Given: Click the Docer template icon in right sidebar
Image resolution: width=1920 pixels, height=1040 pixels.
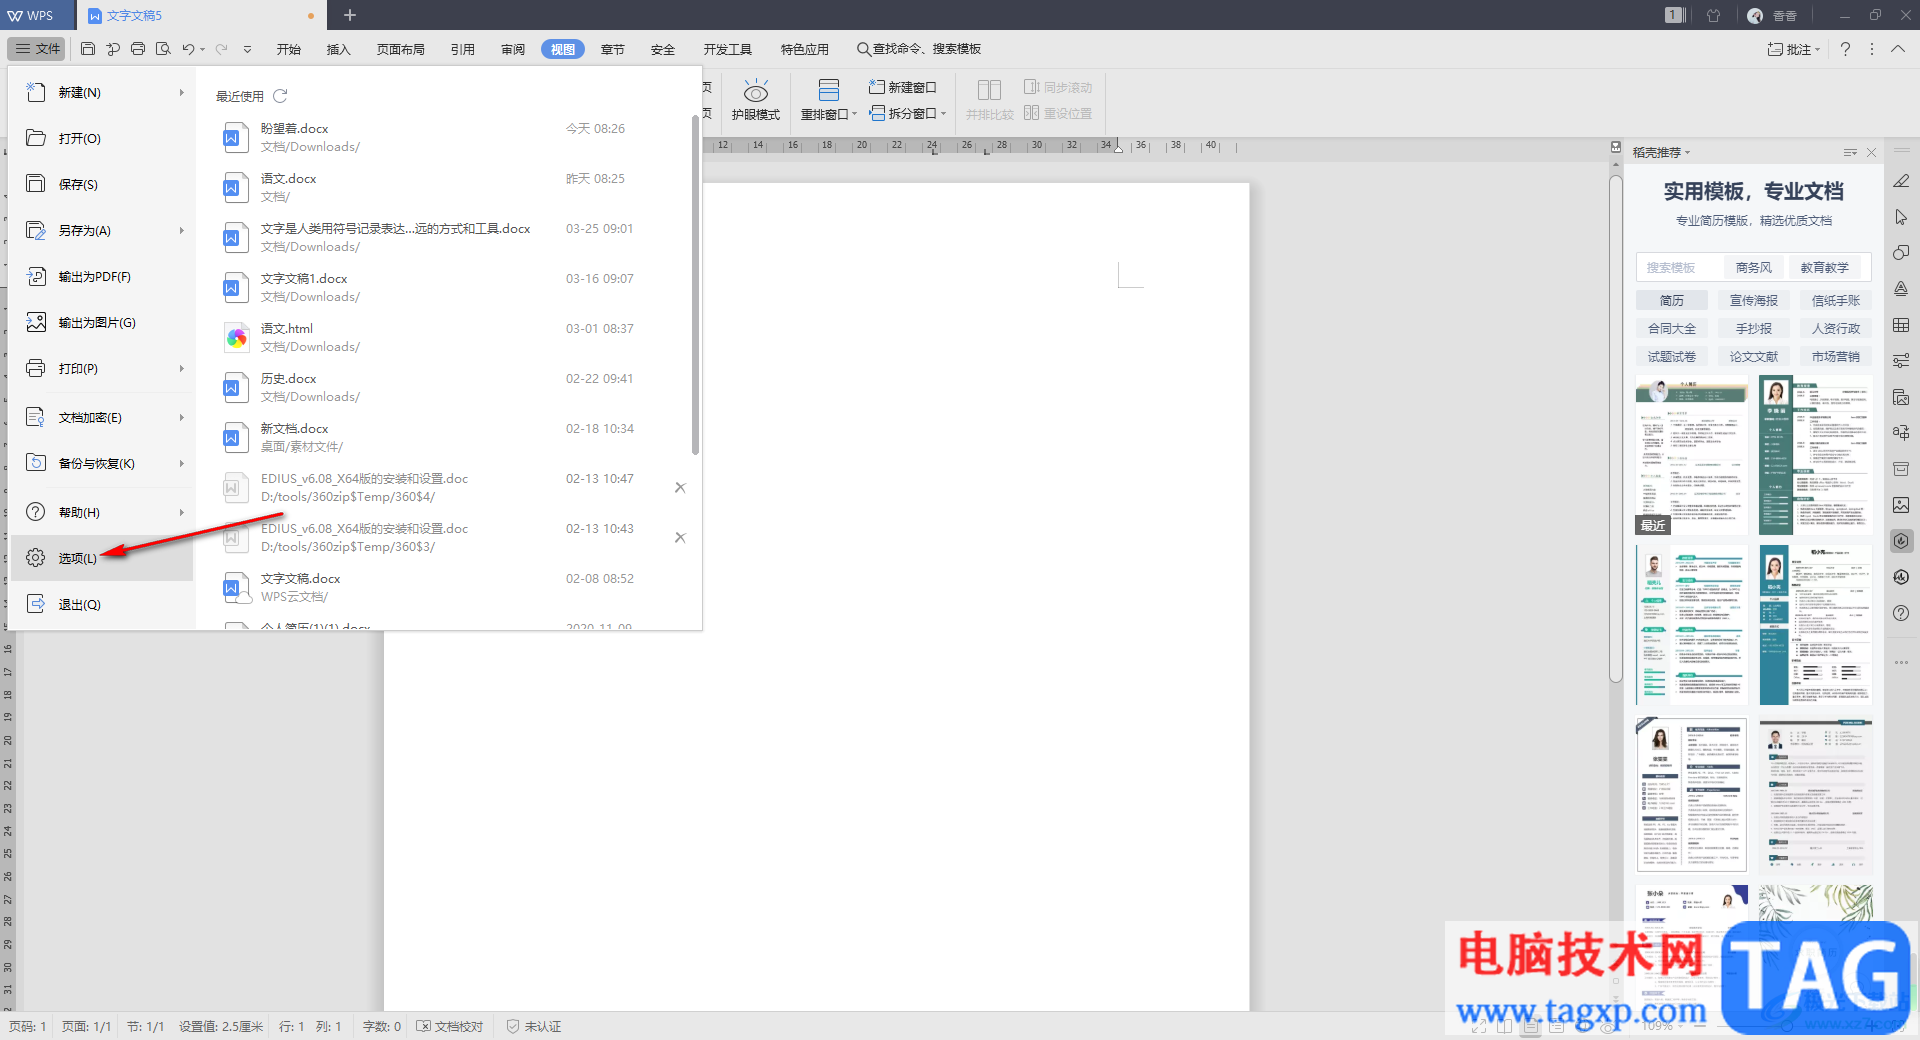Looking at the screenshot, I should 1901,541.
